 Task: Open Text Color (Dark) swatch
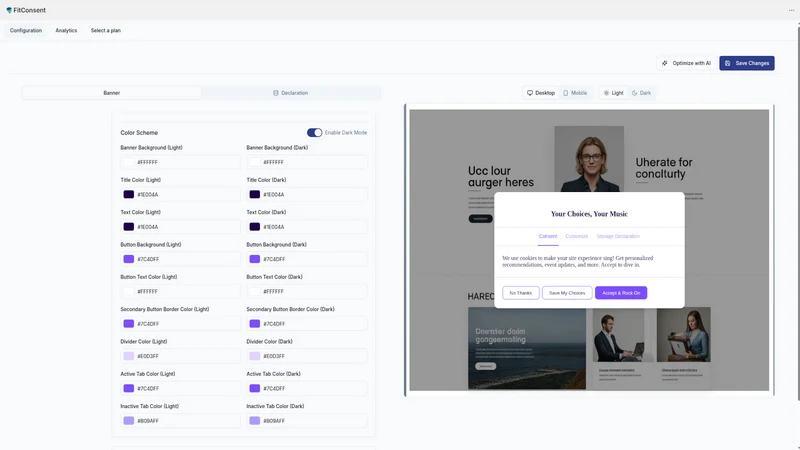click(255, 227)
